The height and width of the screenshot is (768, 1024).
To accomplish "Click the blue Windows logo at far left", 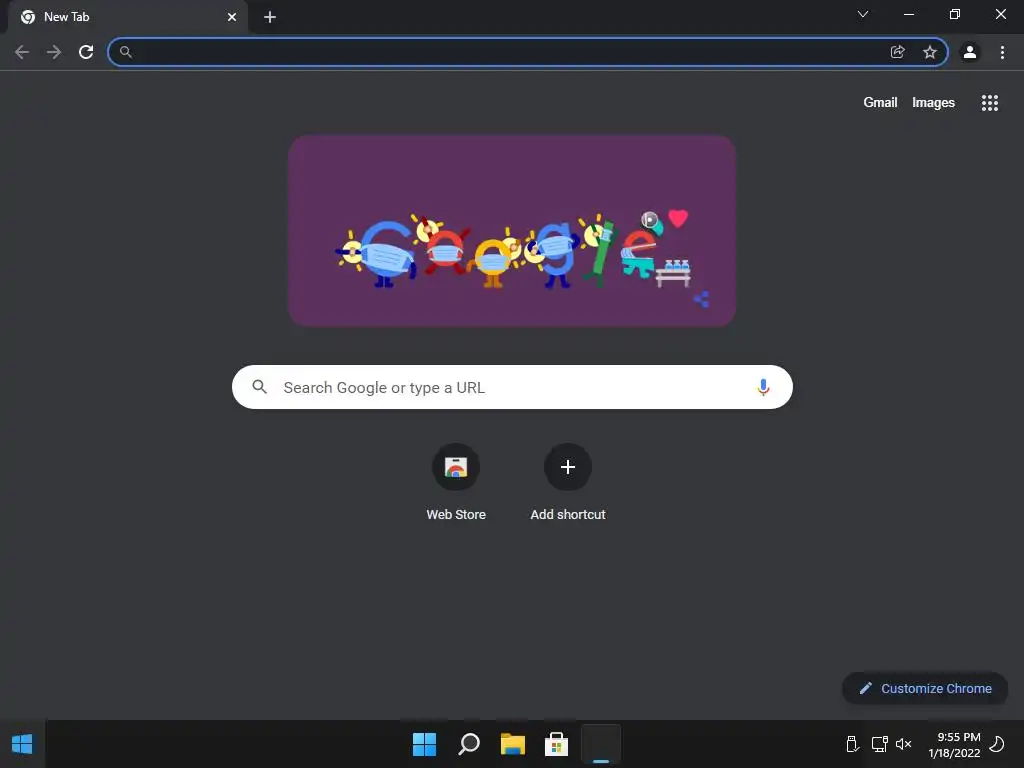I will tap(22, 744).
